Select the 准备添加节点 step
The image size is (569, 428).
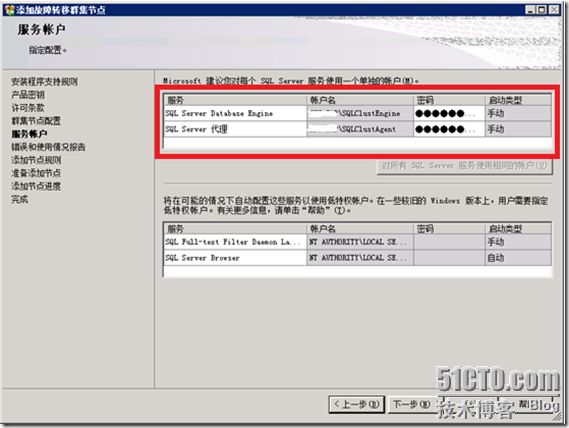(x=36, y=173)
